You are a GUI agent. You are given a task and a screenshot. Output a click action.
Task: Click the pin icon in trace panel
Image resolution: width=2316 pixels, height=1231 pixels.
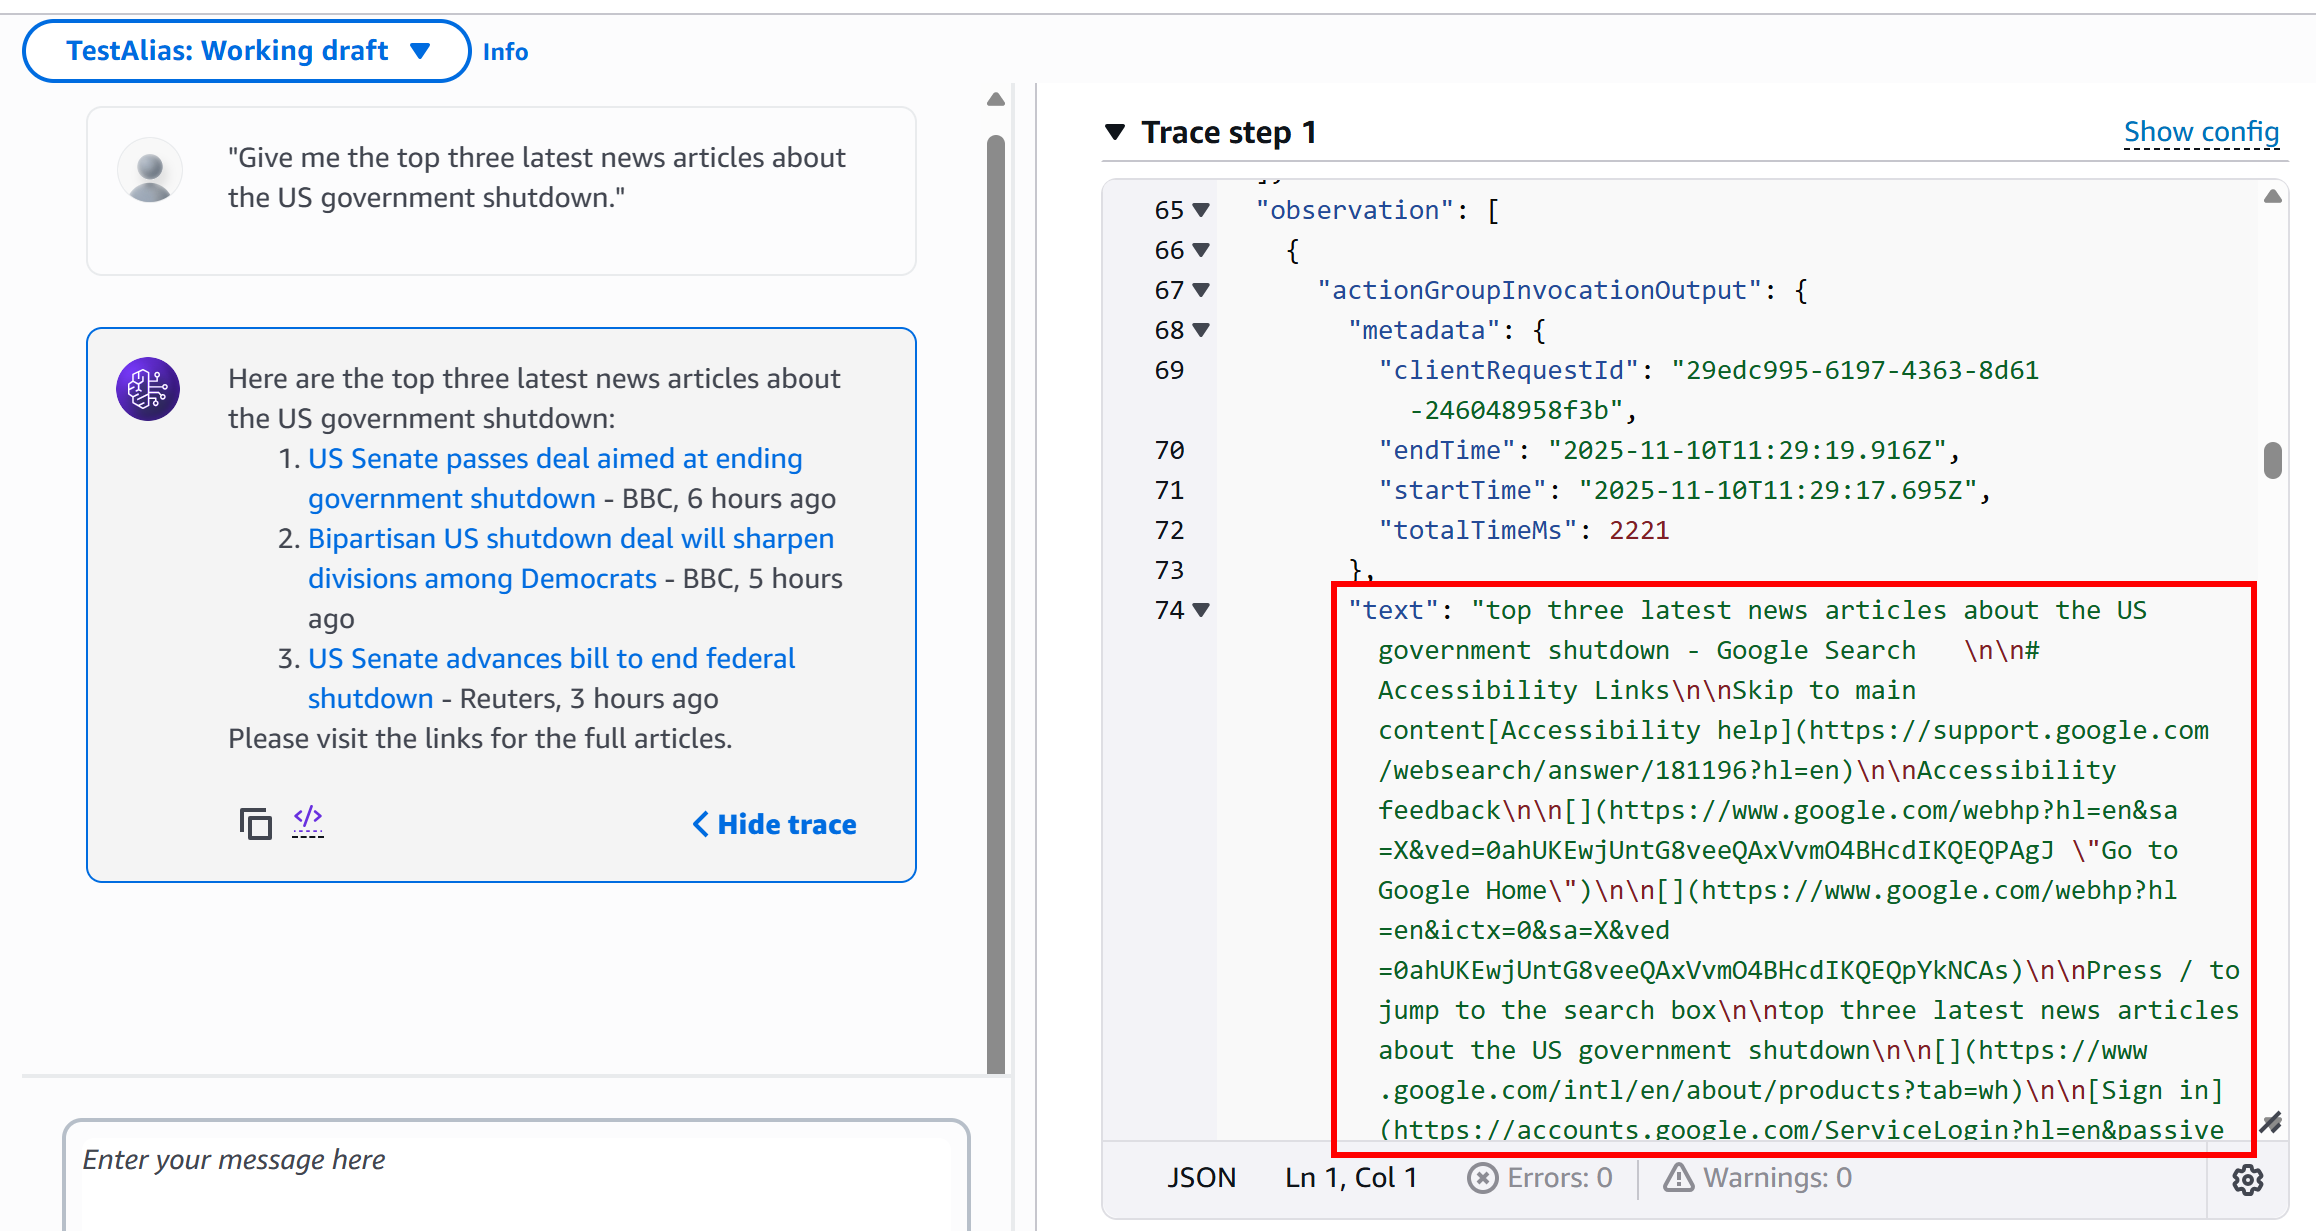(x=2270, y=1122)
